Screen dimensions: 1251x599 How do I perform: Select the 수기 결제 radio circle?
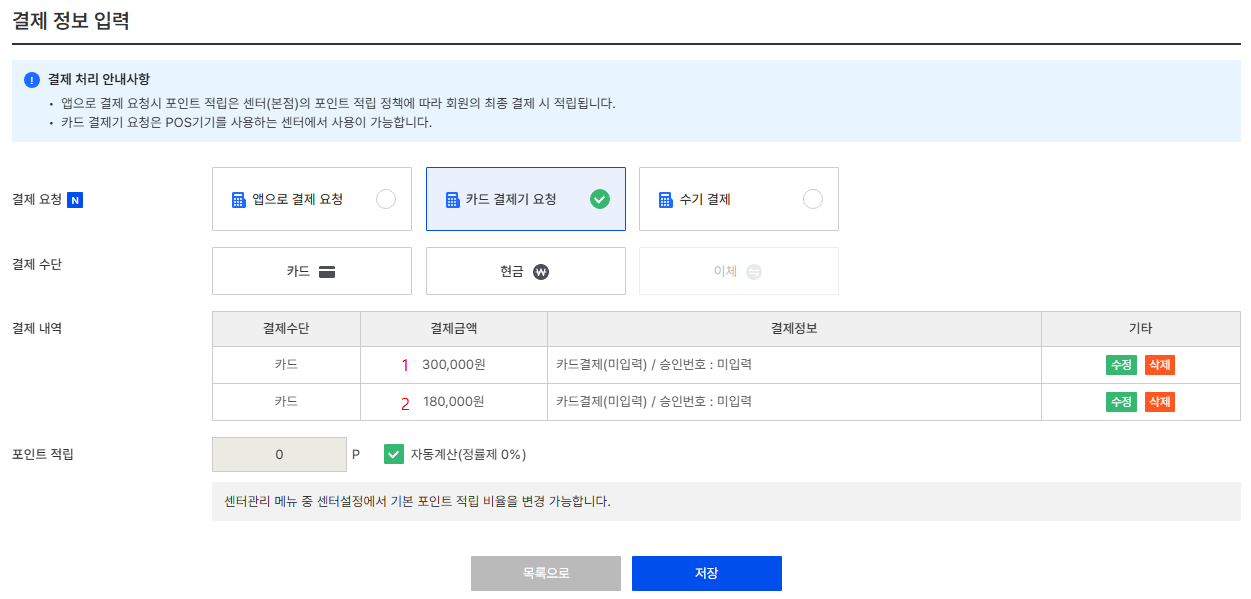(x=813, y=199)
